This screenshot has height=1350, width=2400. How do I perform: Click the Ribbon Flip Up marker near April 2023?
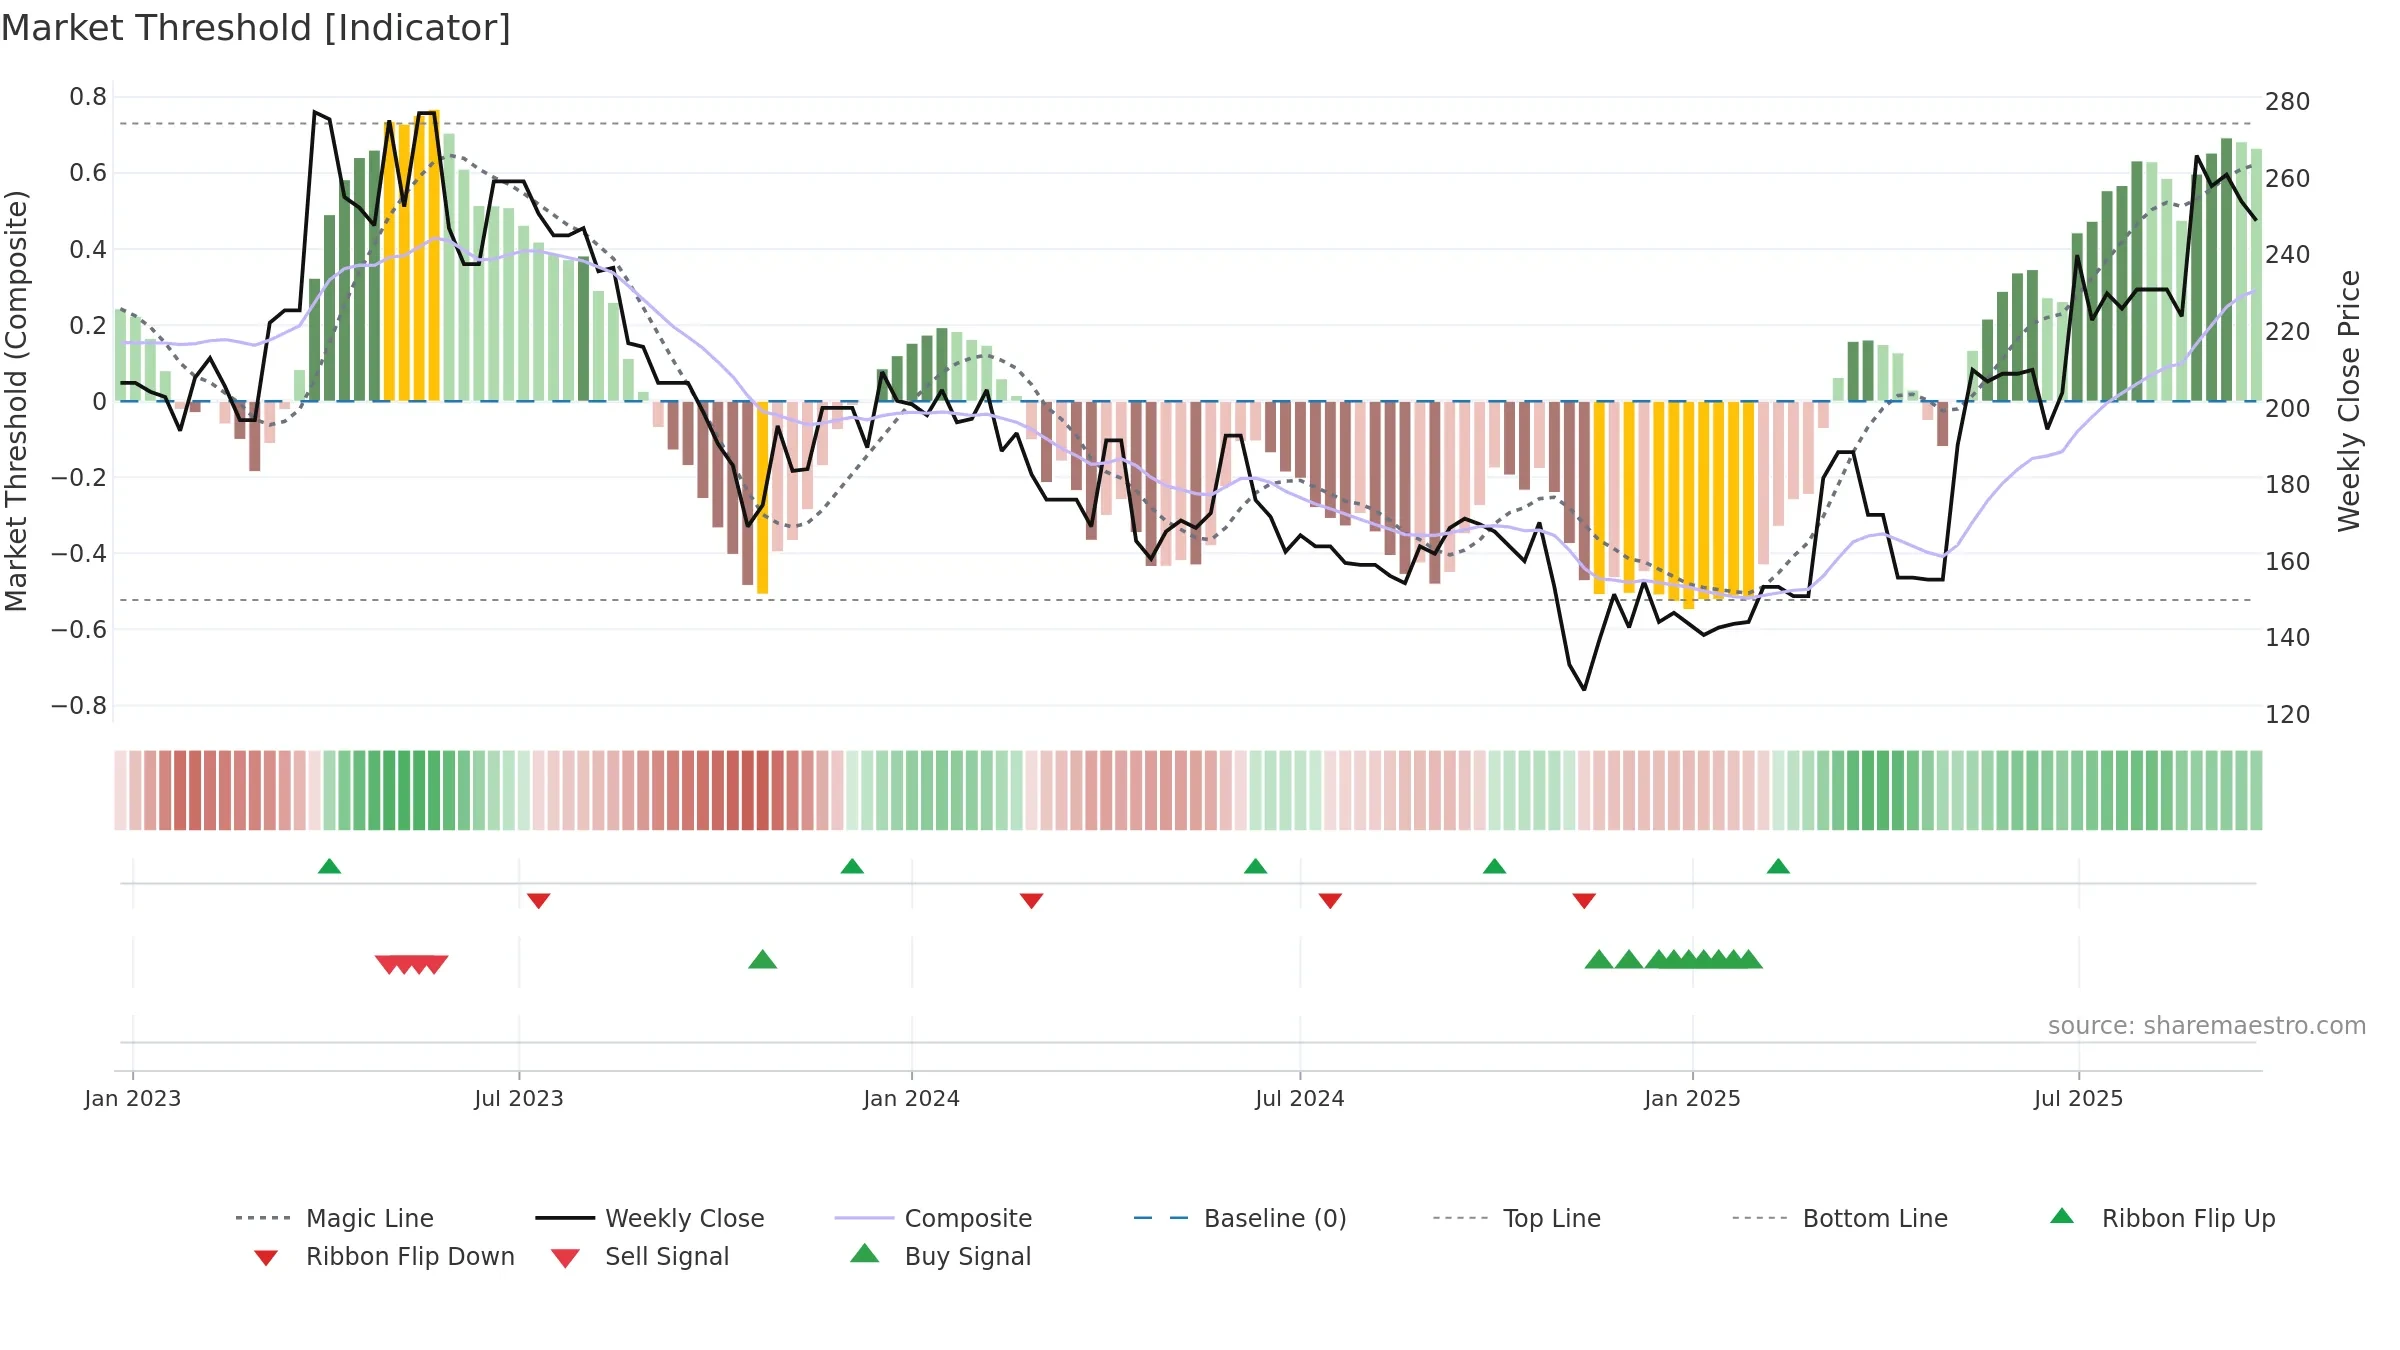(x=329, y=866)
